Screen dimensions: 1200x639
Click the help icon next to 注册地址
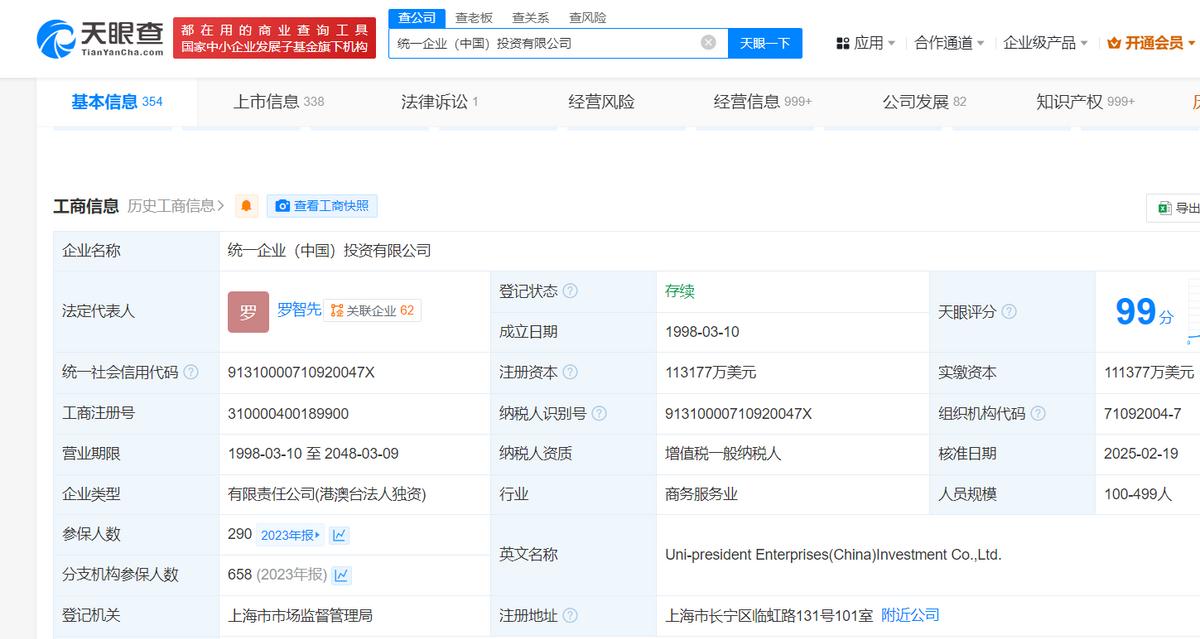pos(570,616)
